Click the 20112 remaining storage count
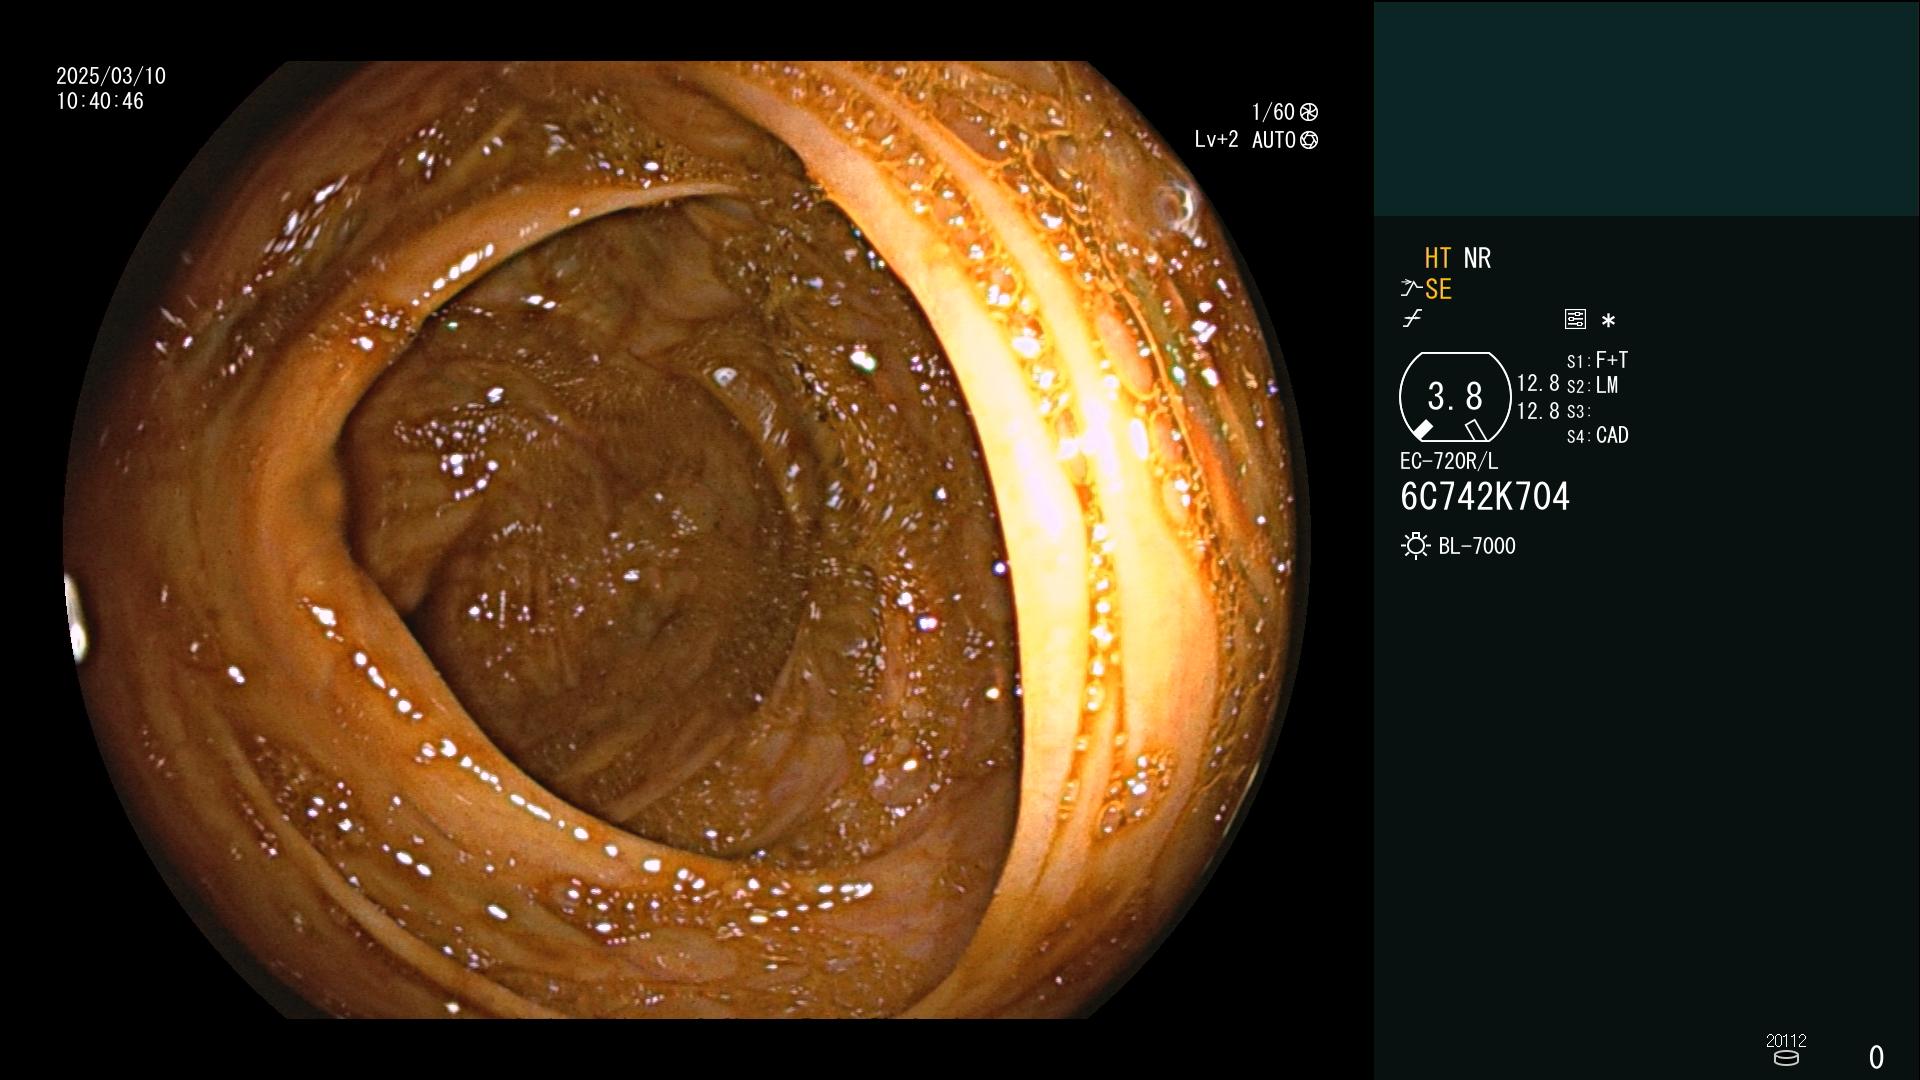This screenshot has width=1920, height=1080. point(1786,1041)
